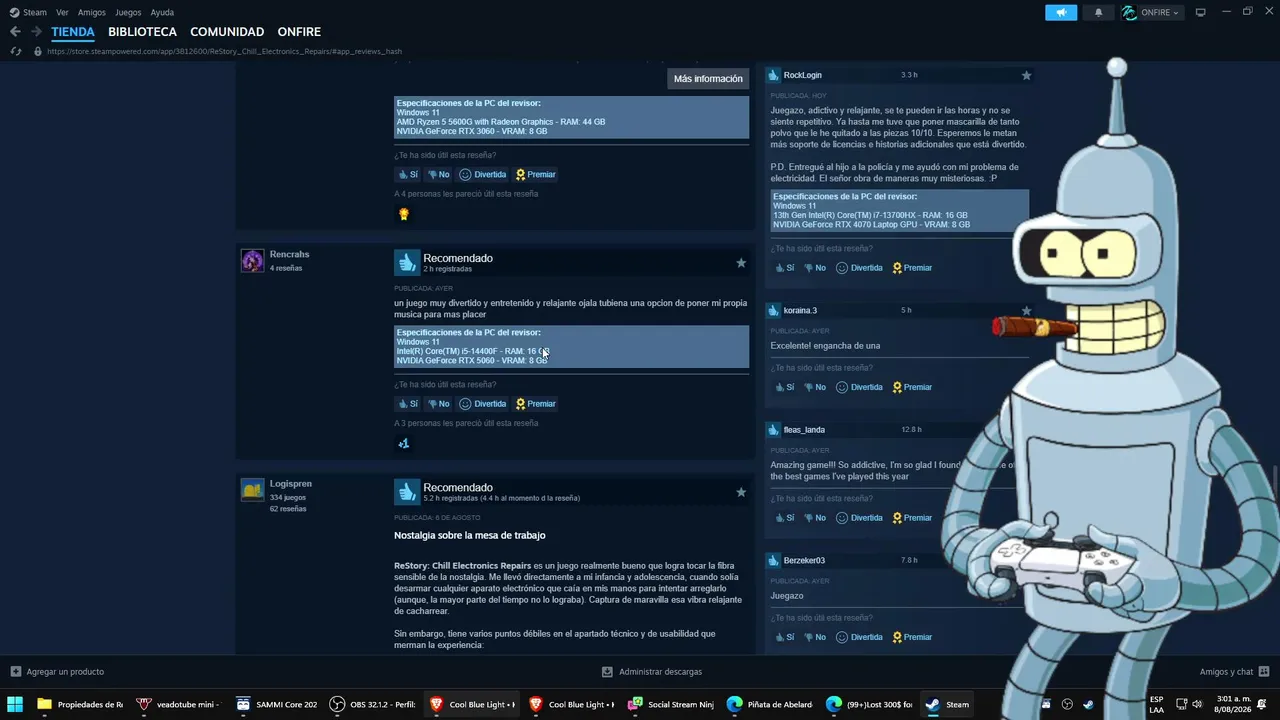Click the Steam icon in the taskbar
This screenshot has height=720, width=1280.
[x=946, y=704]
